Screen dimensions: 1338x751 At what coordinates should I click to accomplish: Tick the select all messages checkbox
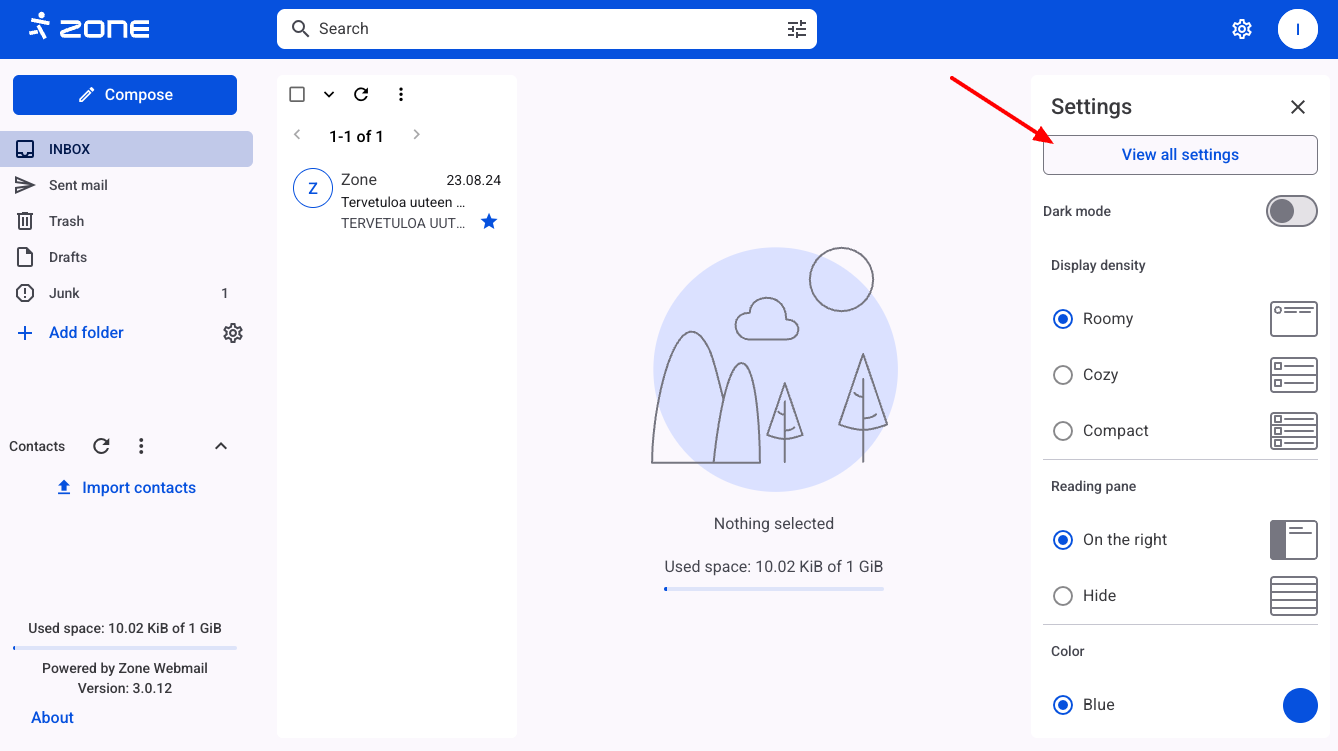297,94
